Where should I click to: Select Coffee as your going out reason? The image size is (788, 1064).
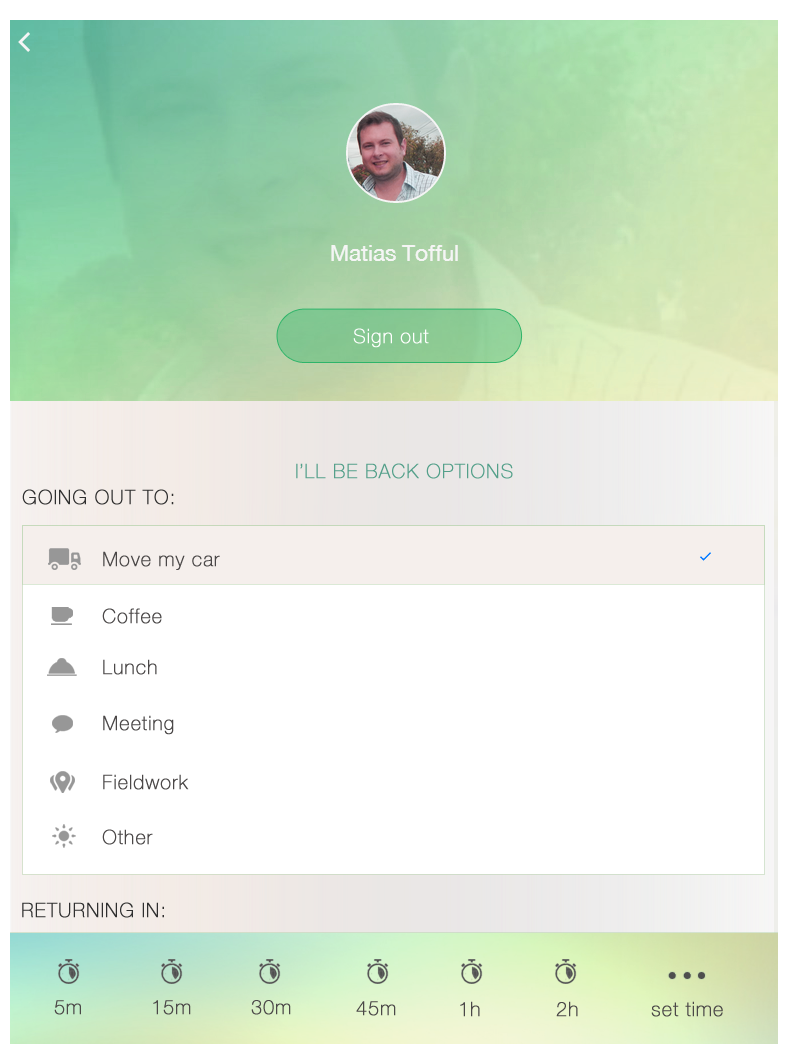pyautogui.click(x=132, y=616)
